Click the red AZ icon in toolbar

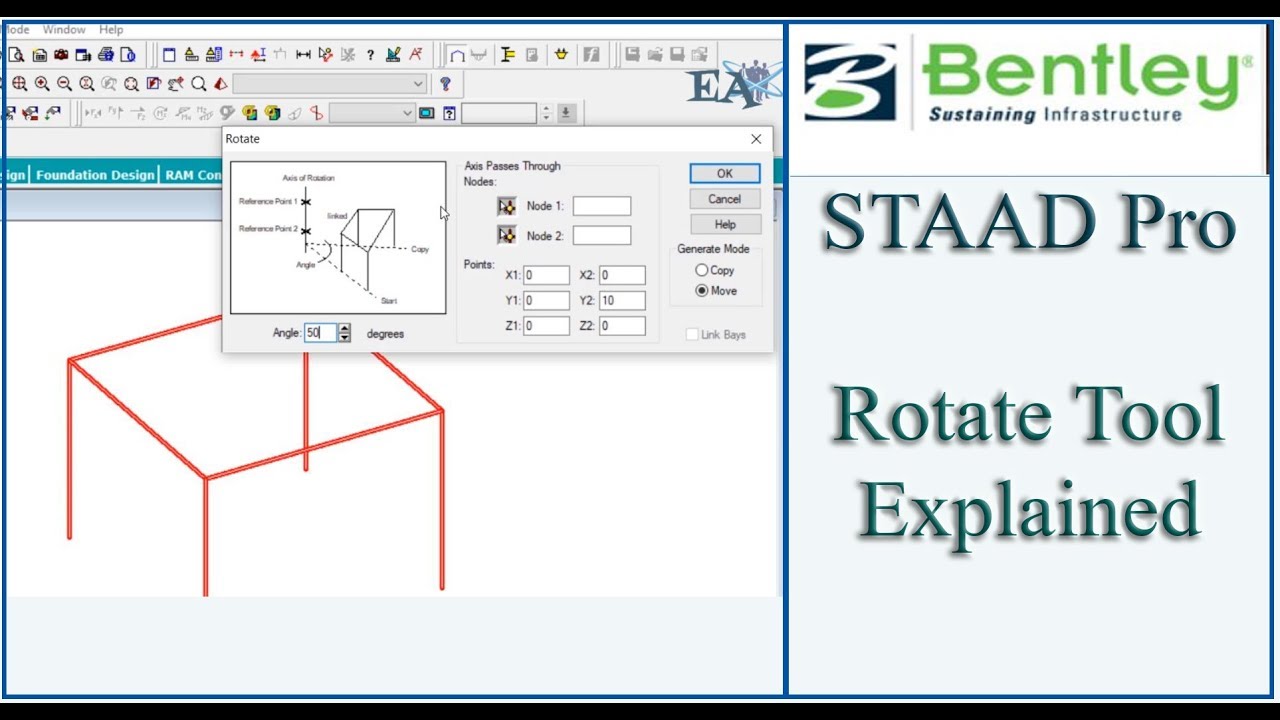point(416,54)
